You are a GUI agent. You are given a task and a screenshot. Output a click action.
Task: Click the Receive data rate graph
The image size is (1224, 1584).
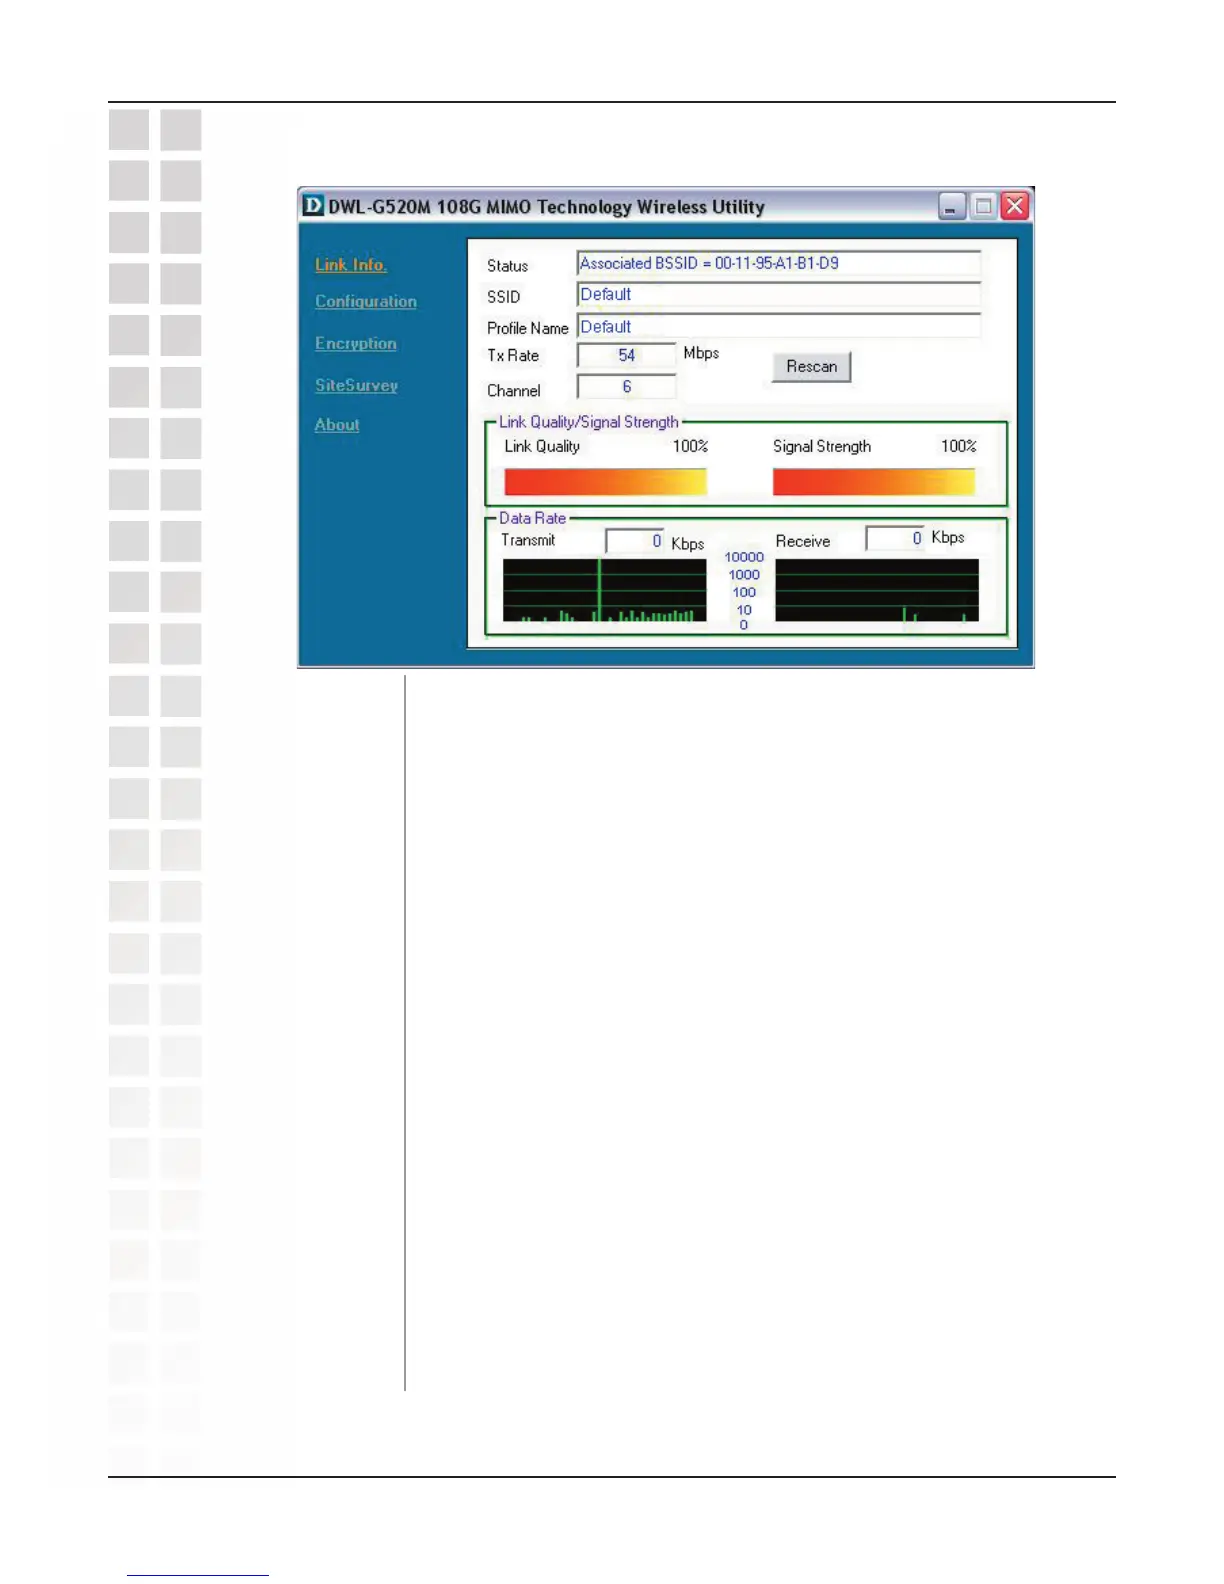[877, 590]
